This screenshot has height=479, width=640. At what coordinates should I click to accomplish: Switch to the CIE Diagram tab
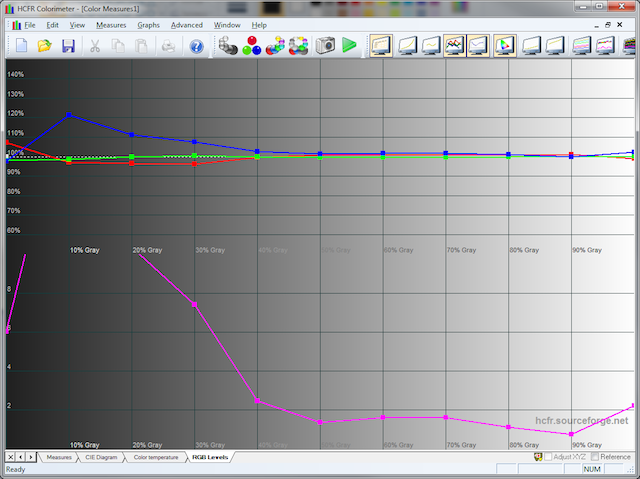[101, 457]
